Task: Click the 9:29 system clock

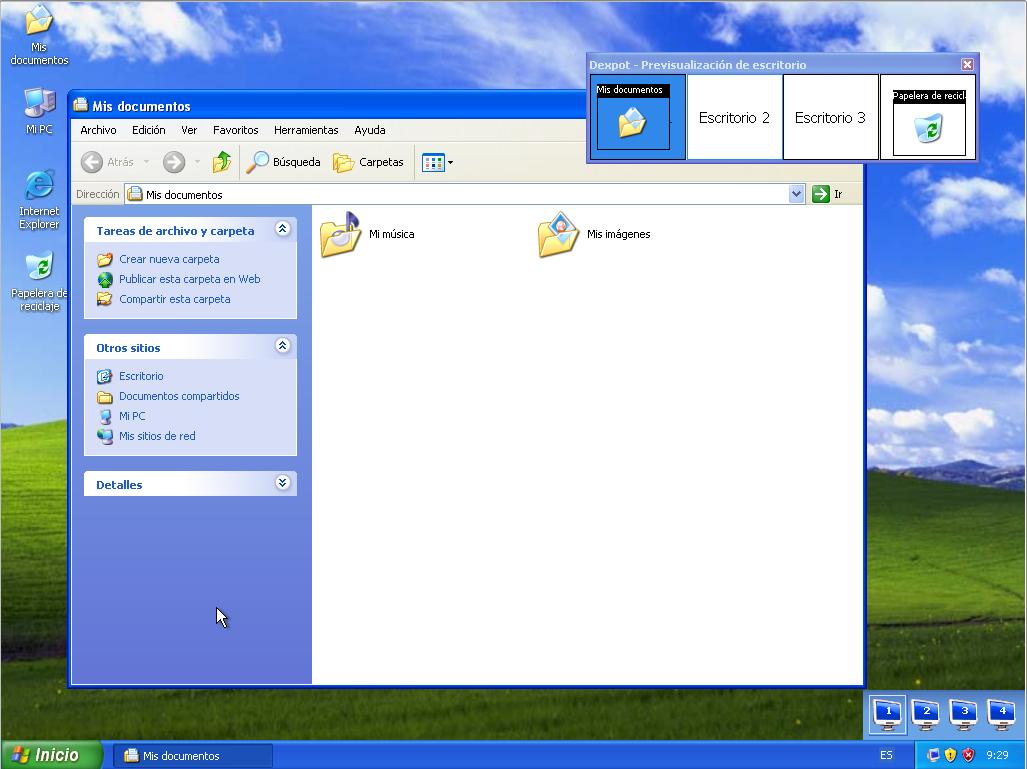Action: coord(997,755)
